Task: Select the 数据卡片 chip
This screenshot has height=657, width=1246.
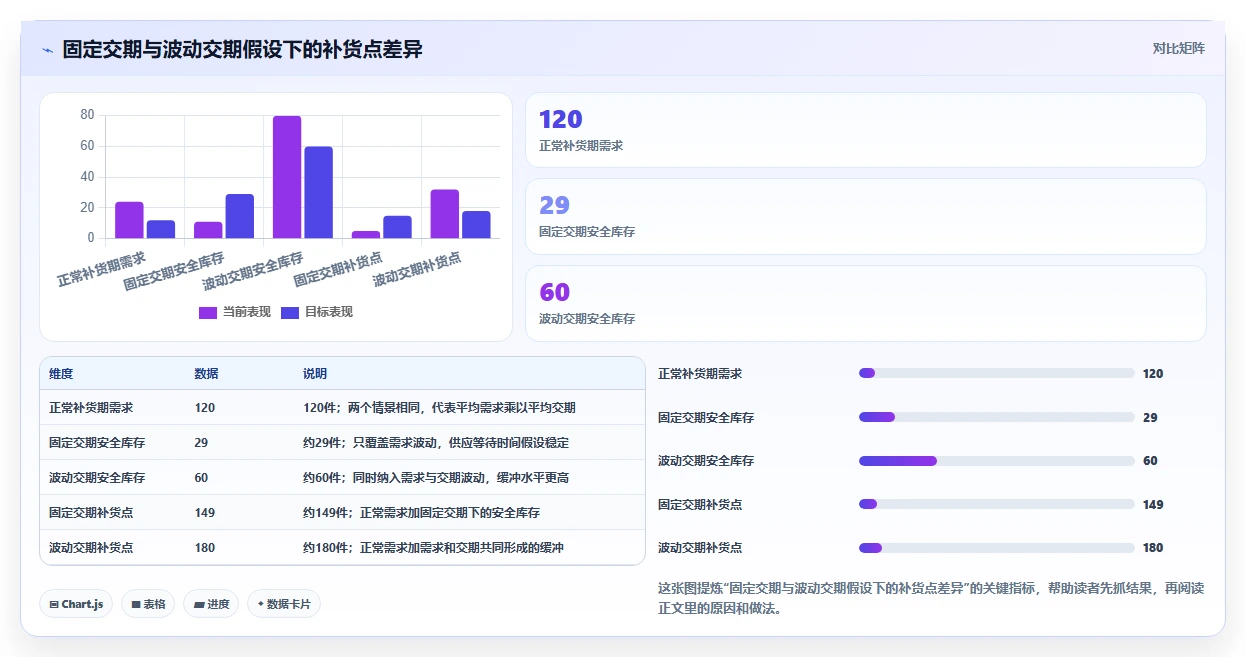Action: [284, 604]
